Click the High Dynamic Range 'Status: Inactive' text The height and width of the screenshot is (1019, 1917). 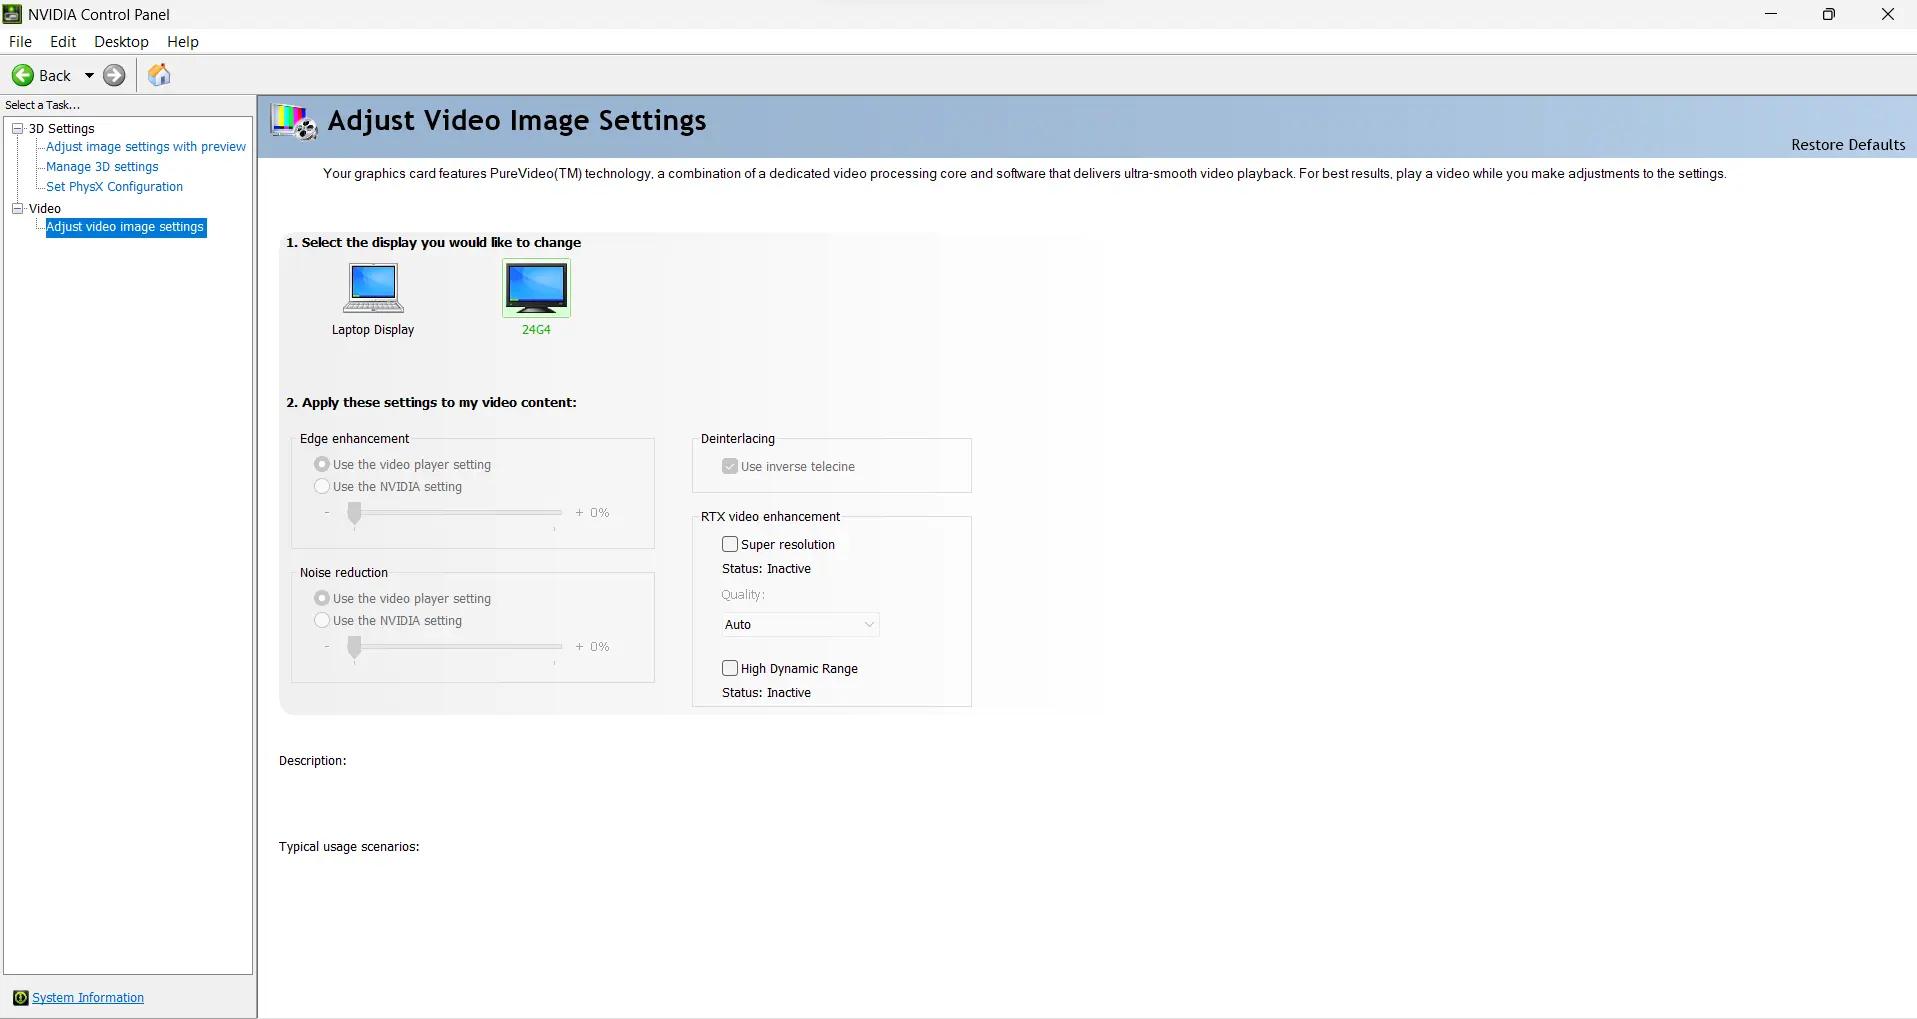pyautogui.click(x=766, y=693)
